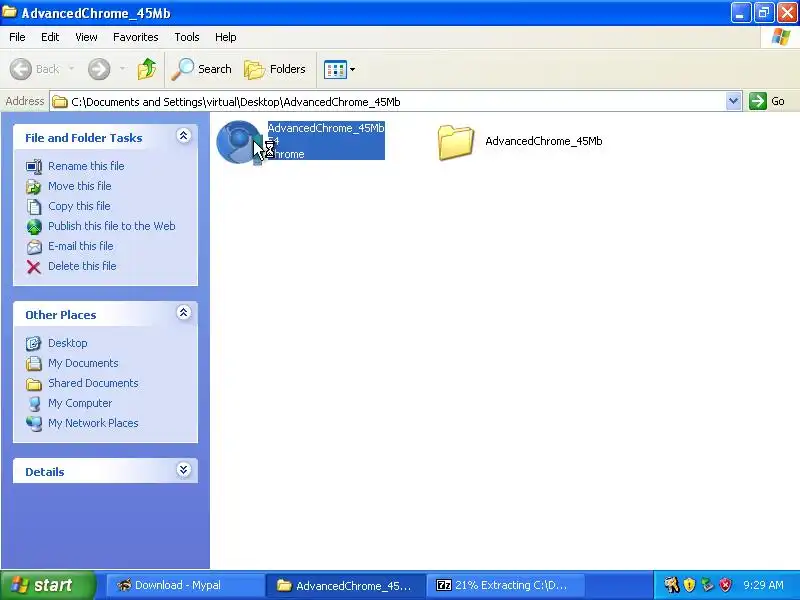Open the View menu
Screen dimensions: 800x600
(86, 37)
